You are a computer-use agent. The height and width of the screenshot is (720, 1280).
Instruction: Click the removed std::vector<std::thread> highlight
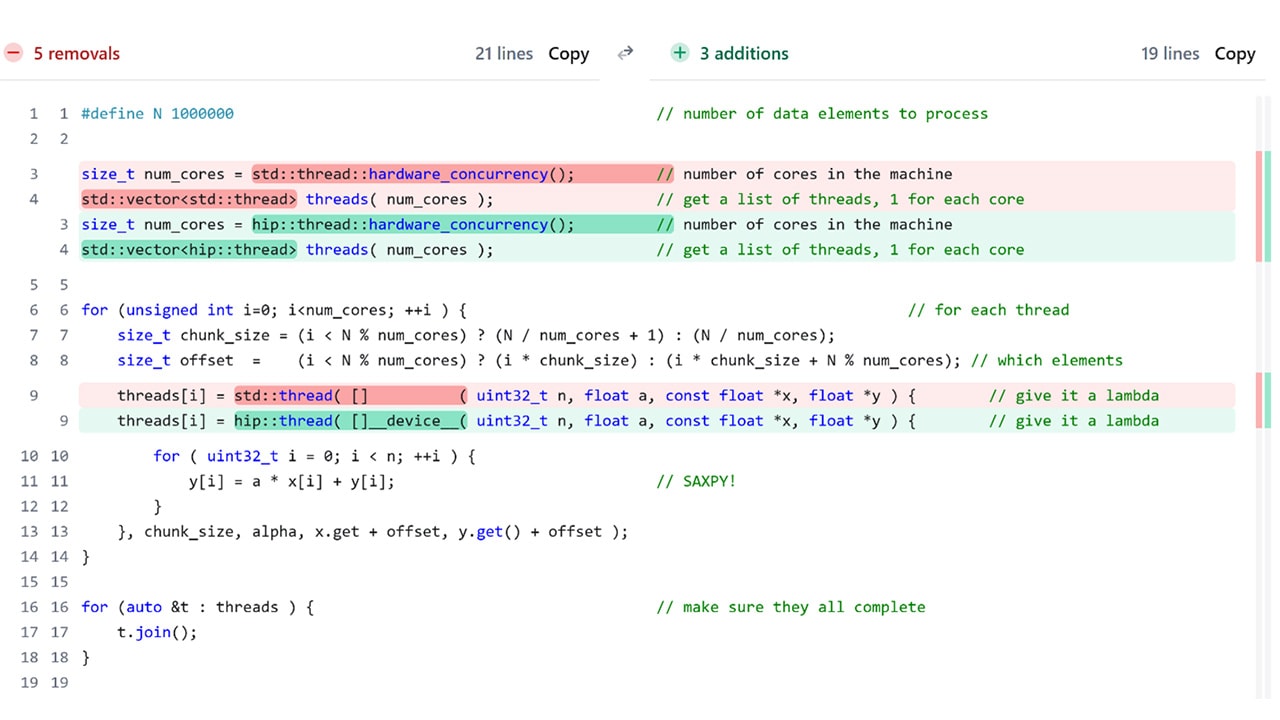[189, 199]
